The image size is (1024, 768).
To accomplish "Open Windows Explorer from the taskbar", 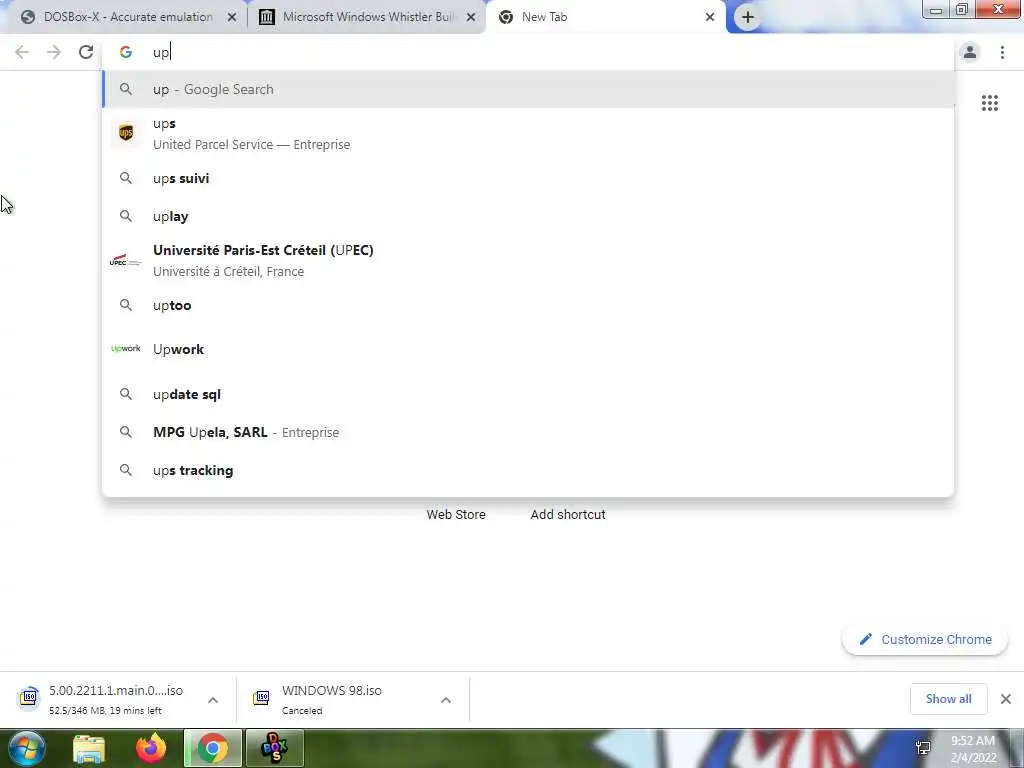I will [x=89, y=748].
